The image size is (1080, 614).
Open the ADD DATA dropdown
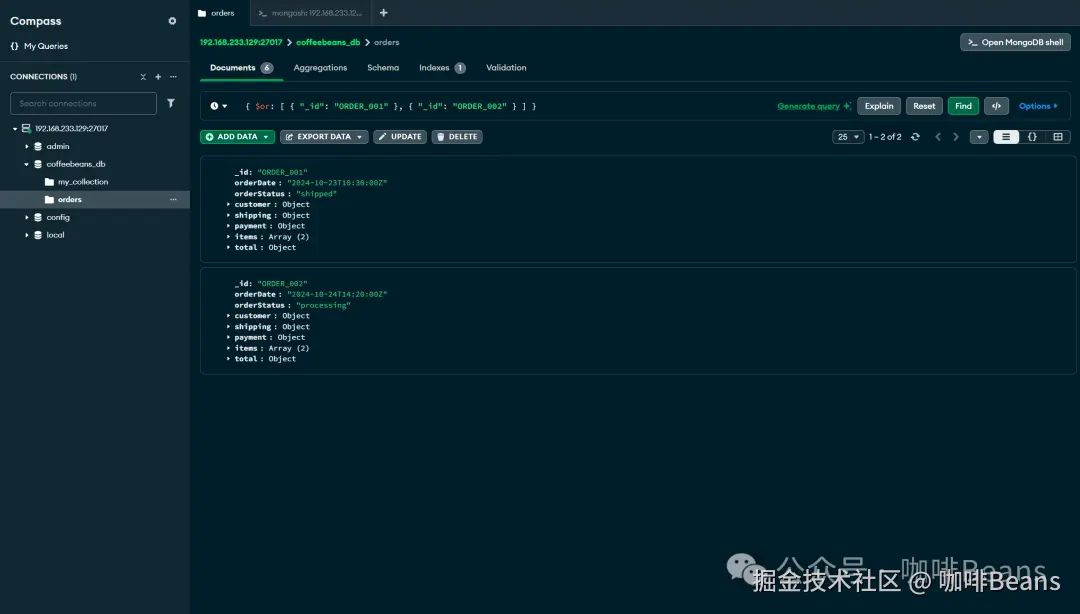[238, 137]
